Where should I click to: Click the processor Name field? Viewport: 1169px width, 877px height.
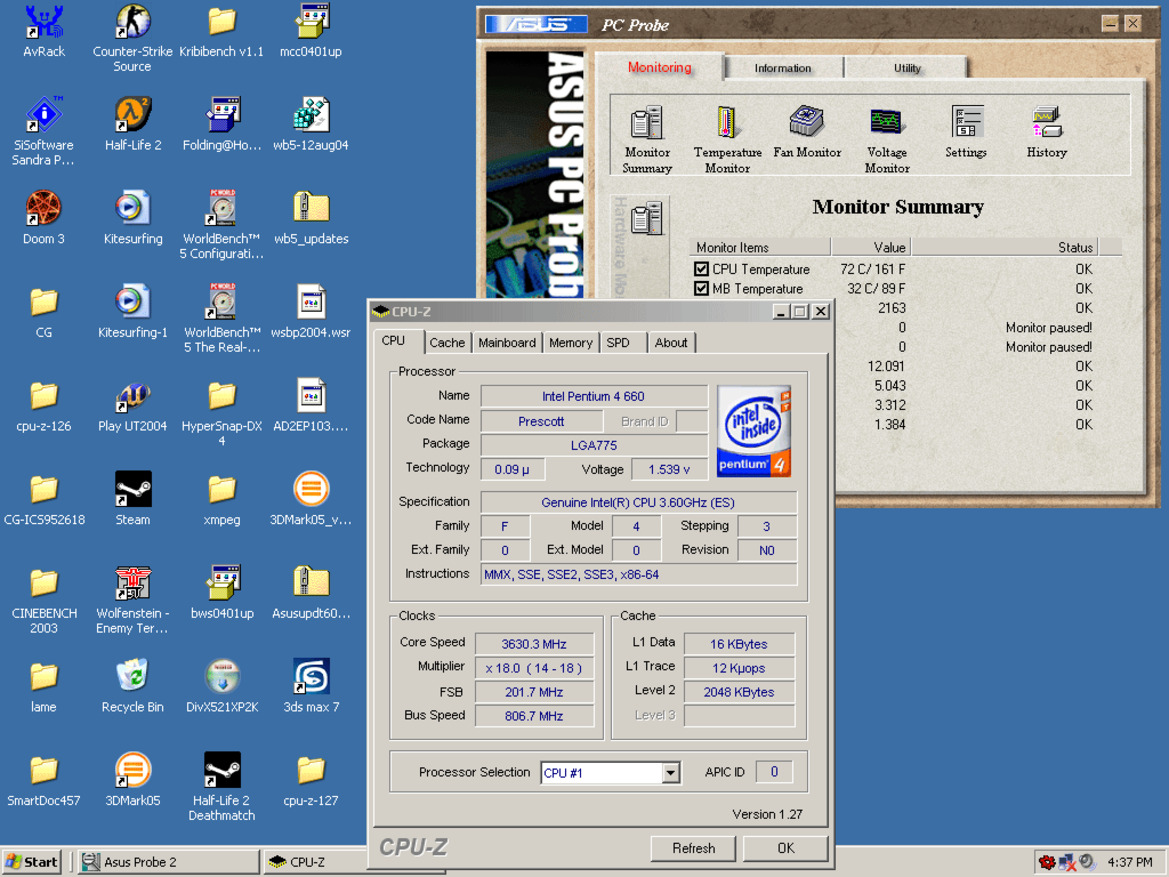[x=593, y=396]
